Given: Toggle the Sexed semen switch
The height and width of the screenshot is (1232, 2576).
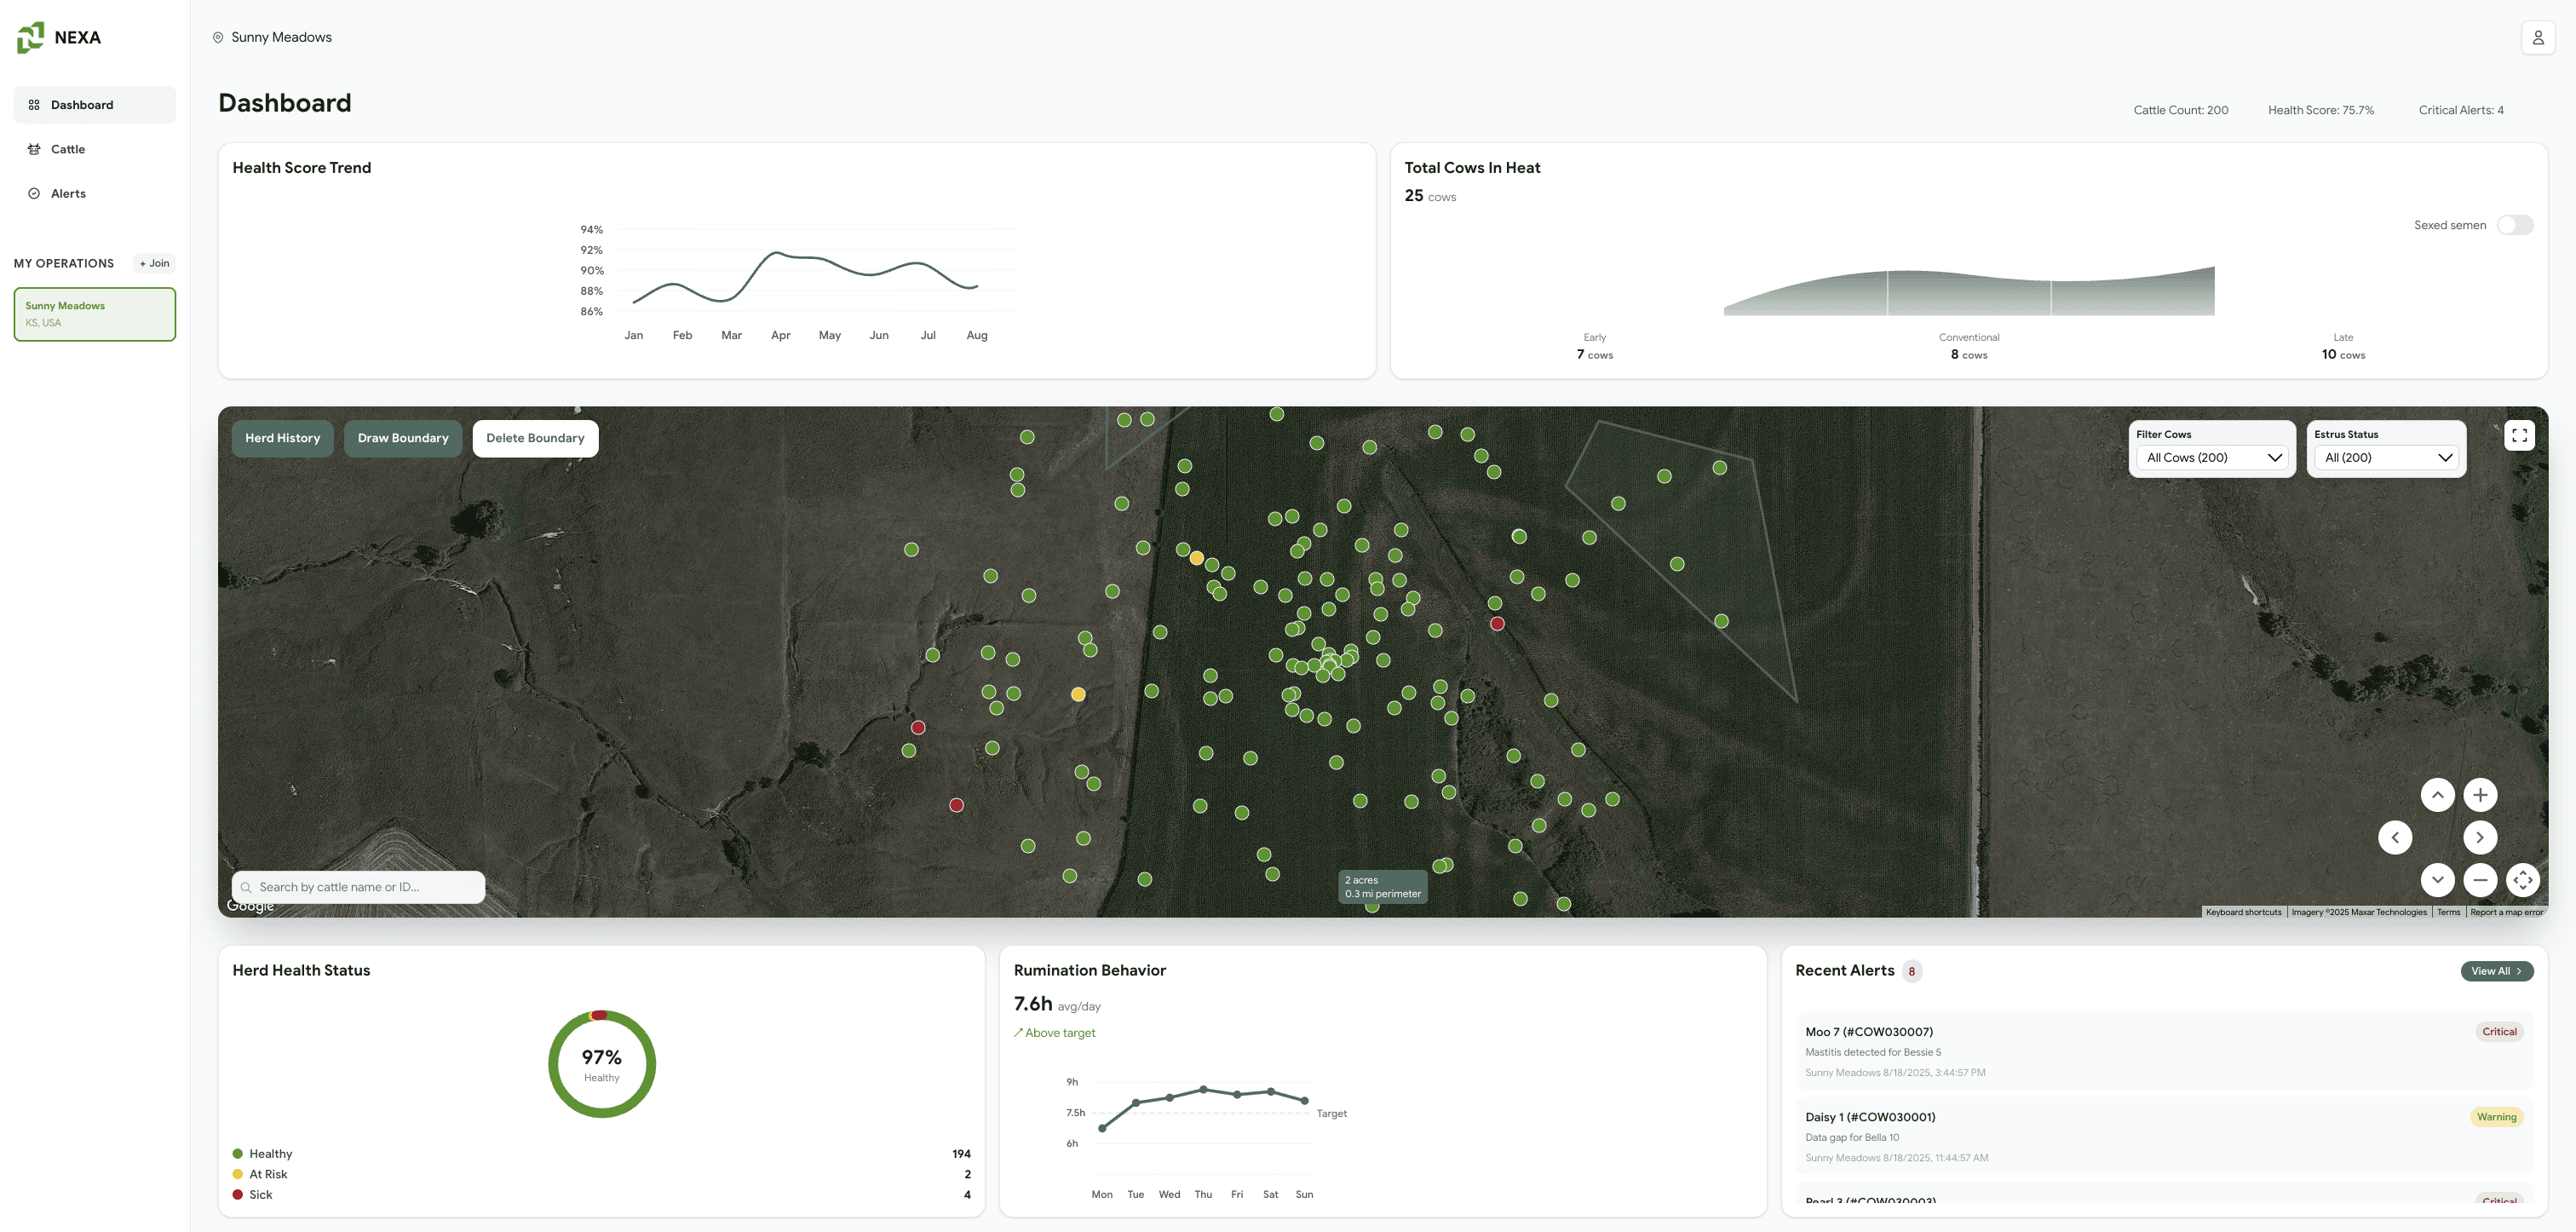Looking at the screenshot, I should click(2514, 225).
